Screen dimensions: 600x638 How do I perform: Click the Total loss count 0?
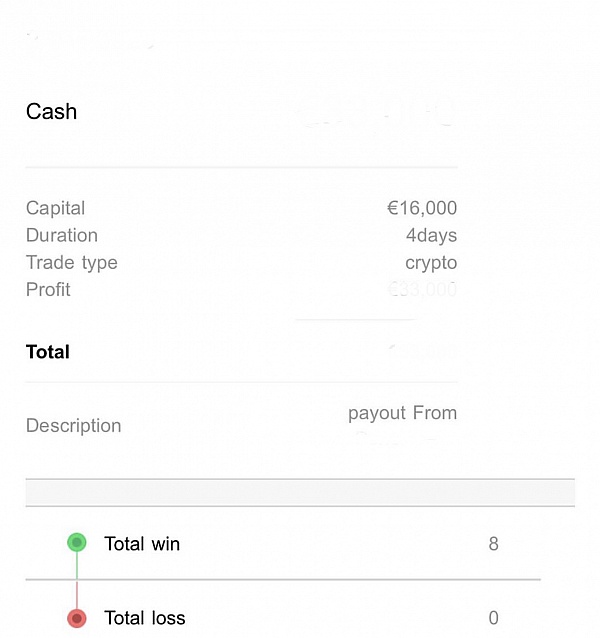coord(493,618)
